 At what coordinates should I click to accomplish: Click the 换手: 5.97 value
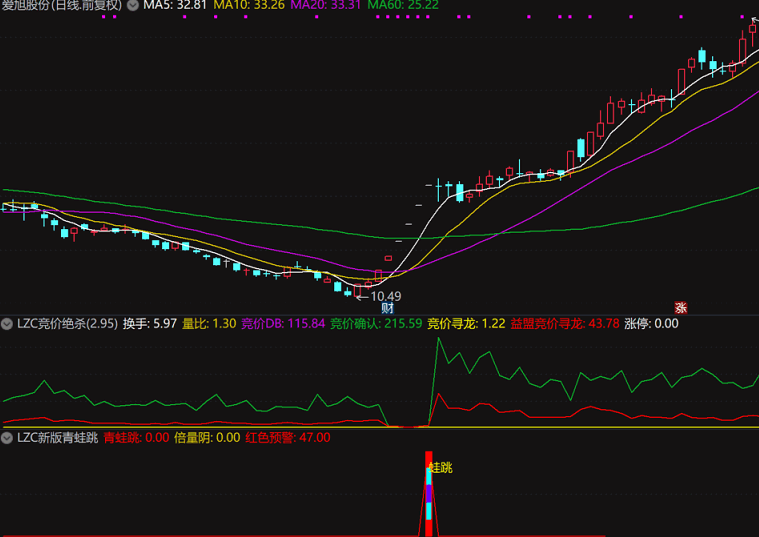(x=150, y=324)
